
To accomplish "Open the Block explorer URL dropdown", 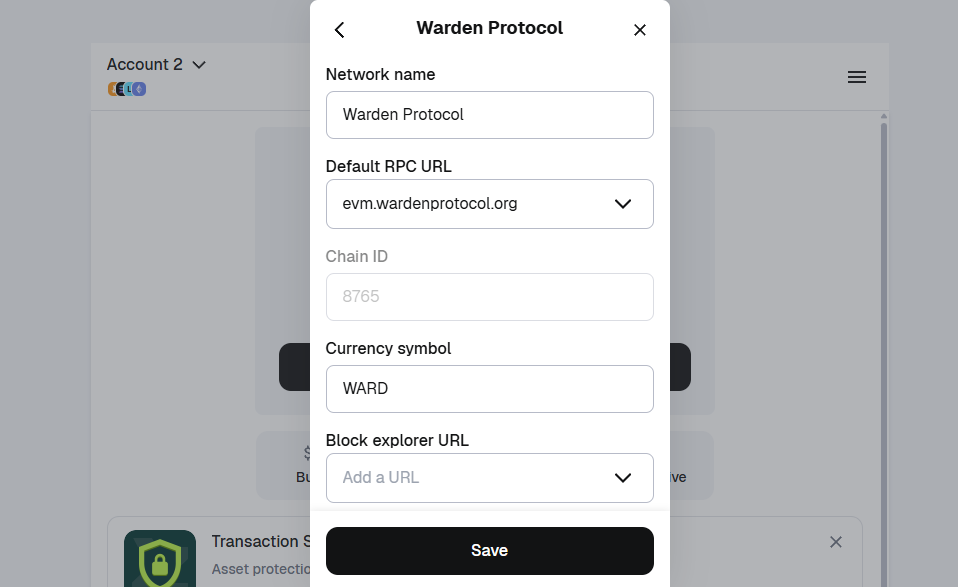I will click(623, 477).
